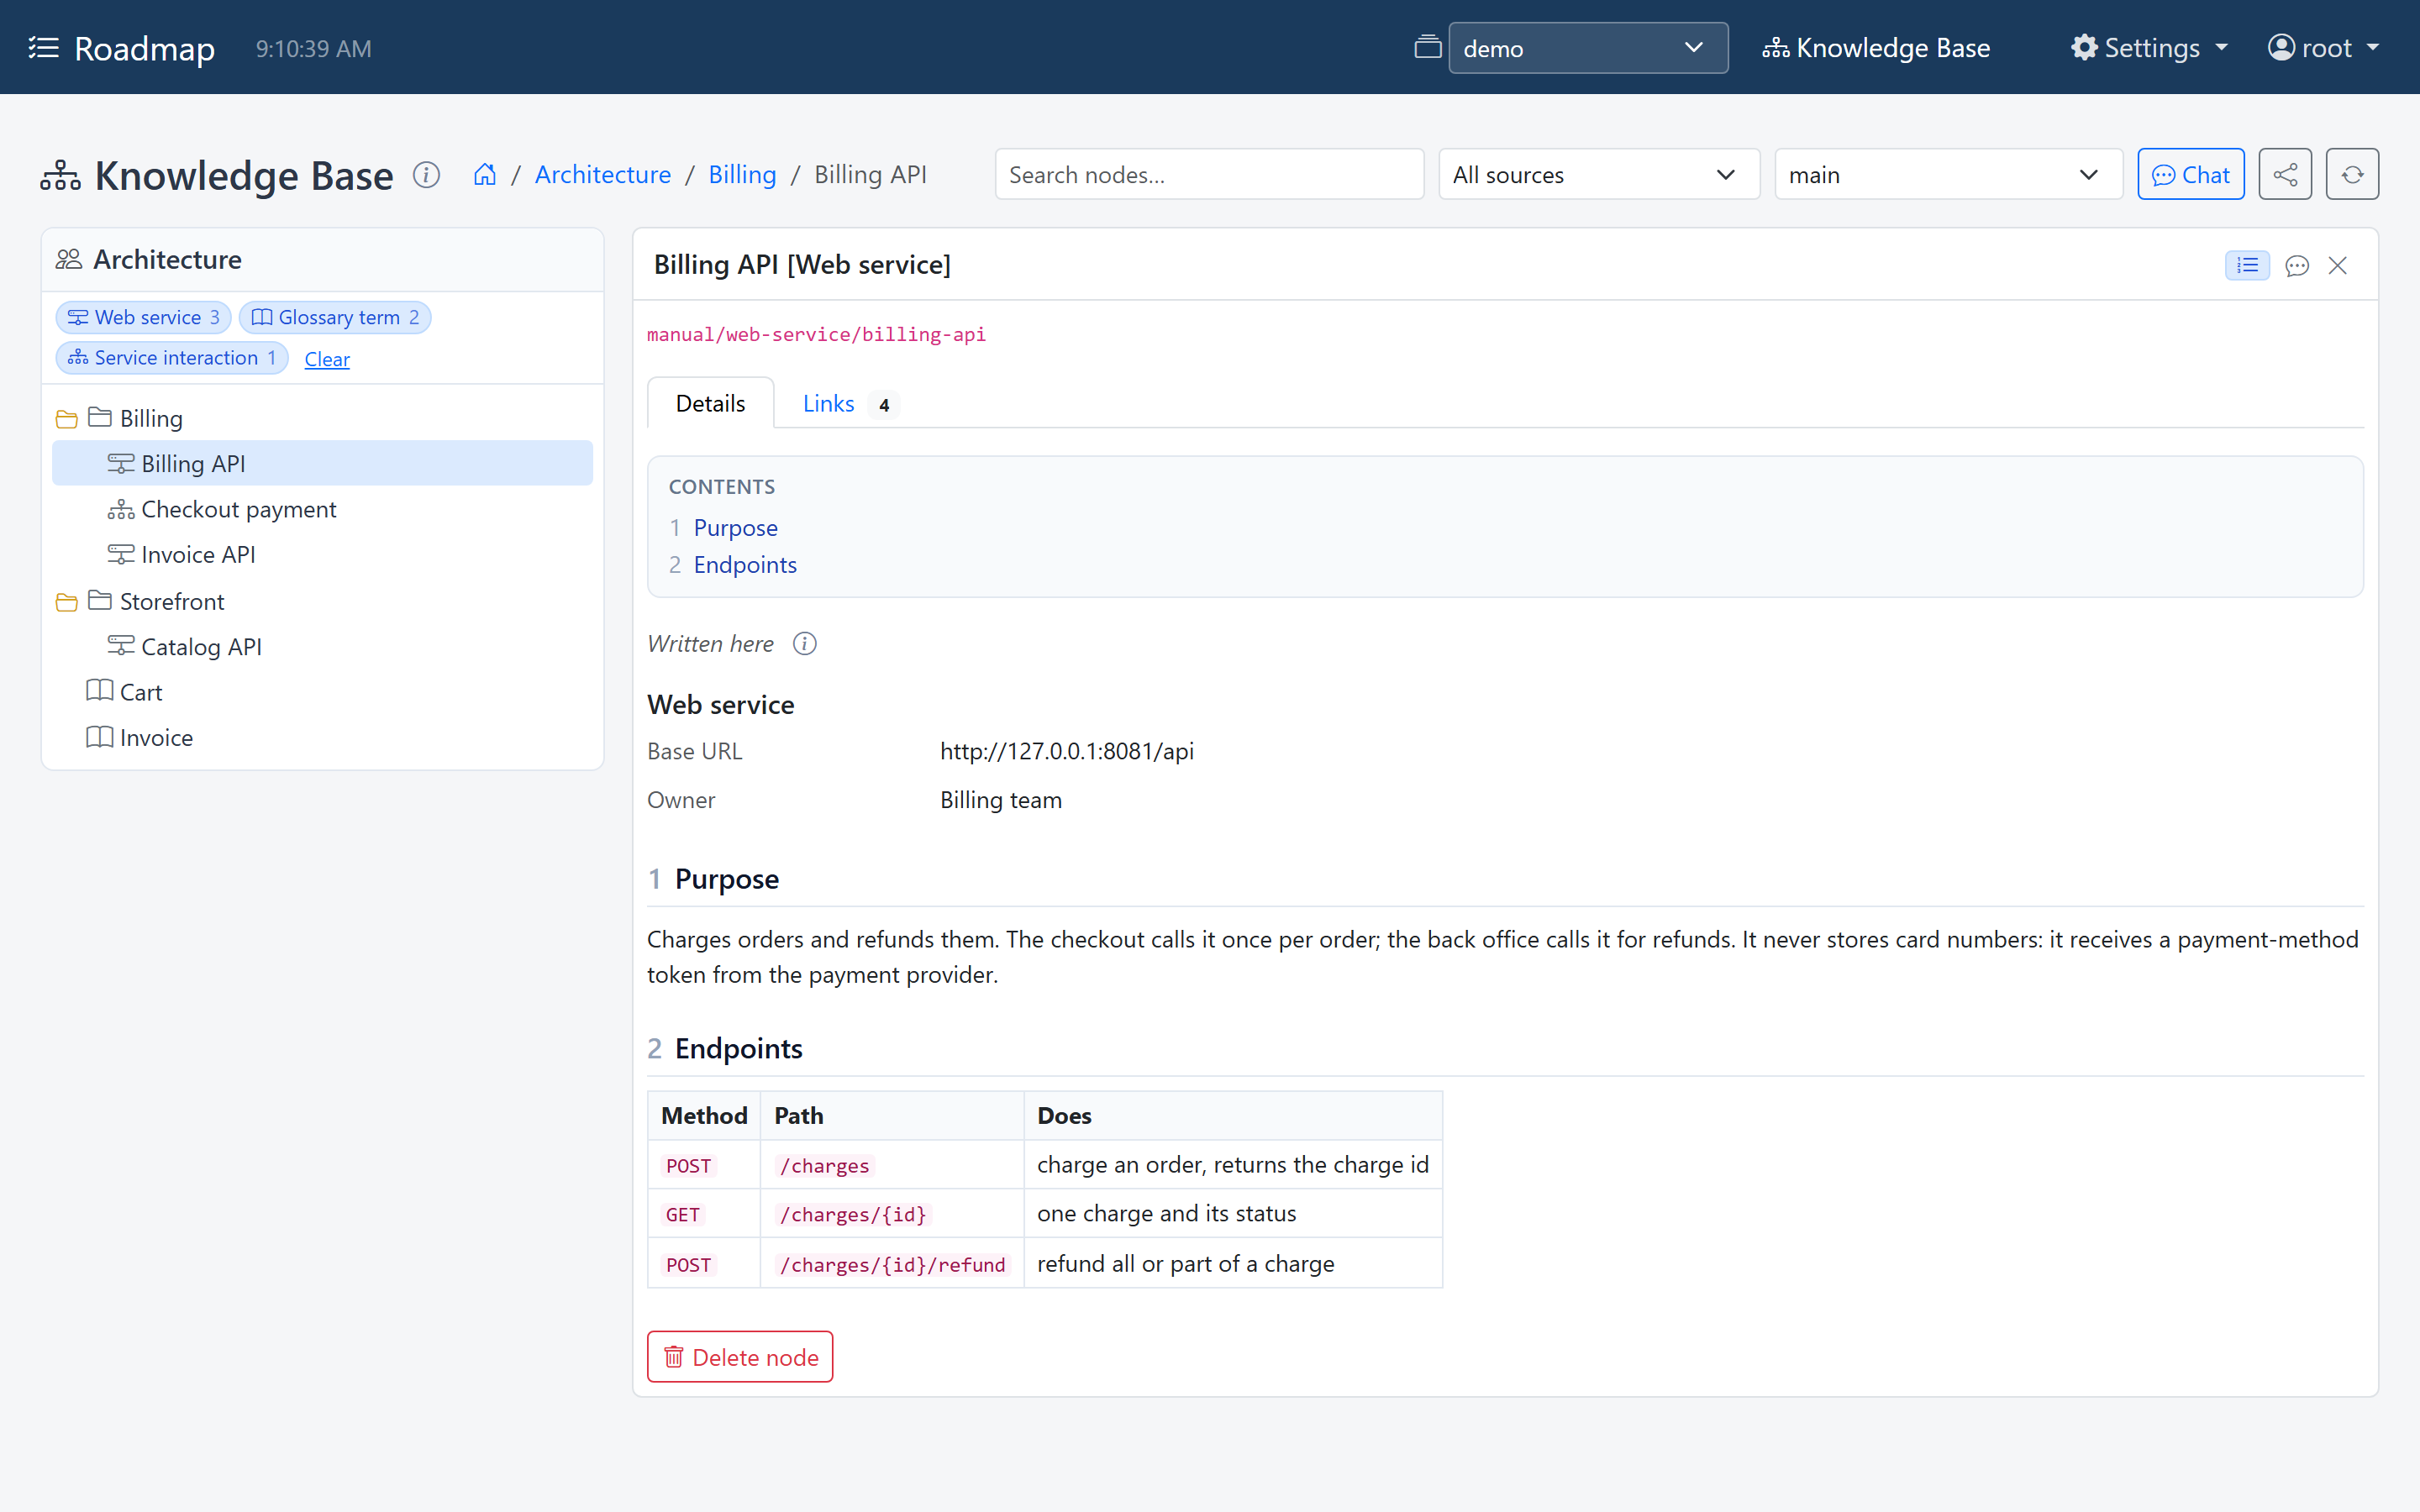Open Knowledge Base in the top navigation
The height and width of the screenshot is (1512, 2420).
[x=1876, y=48]
